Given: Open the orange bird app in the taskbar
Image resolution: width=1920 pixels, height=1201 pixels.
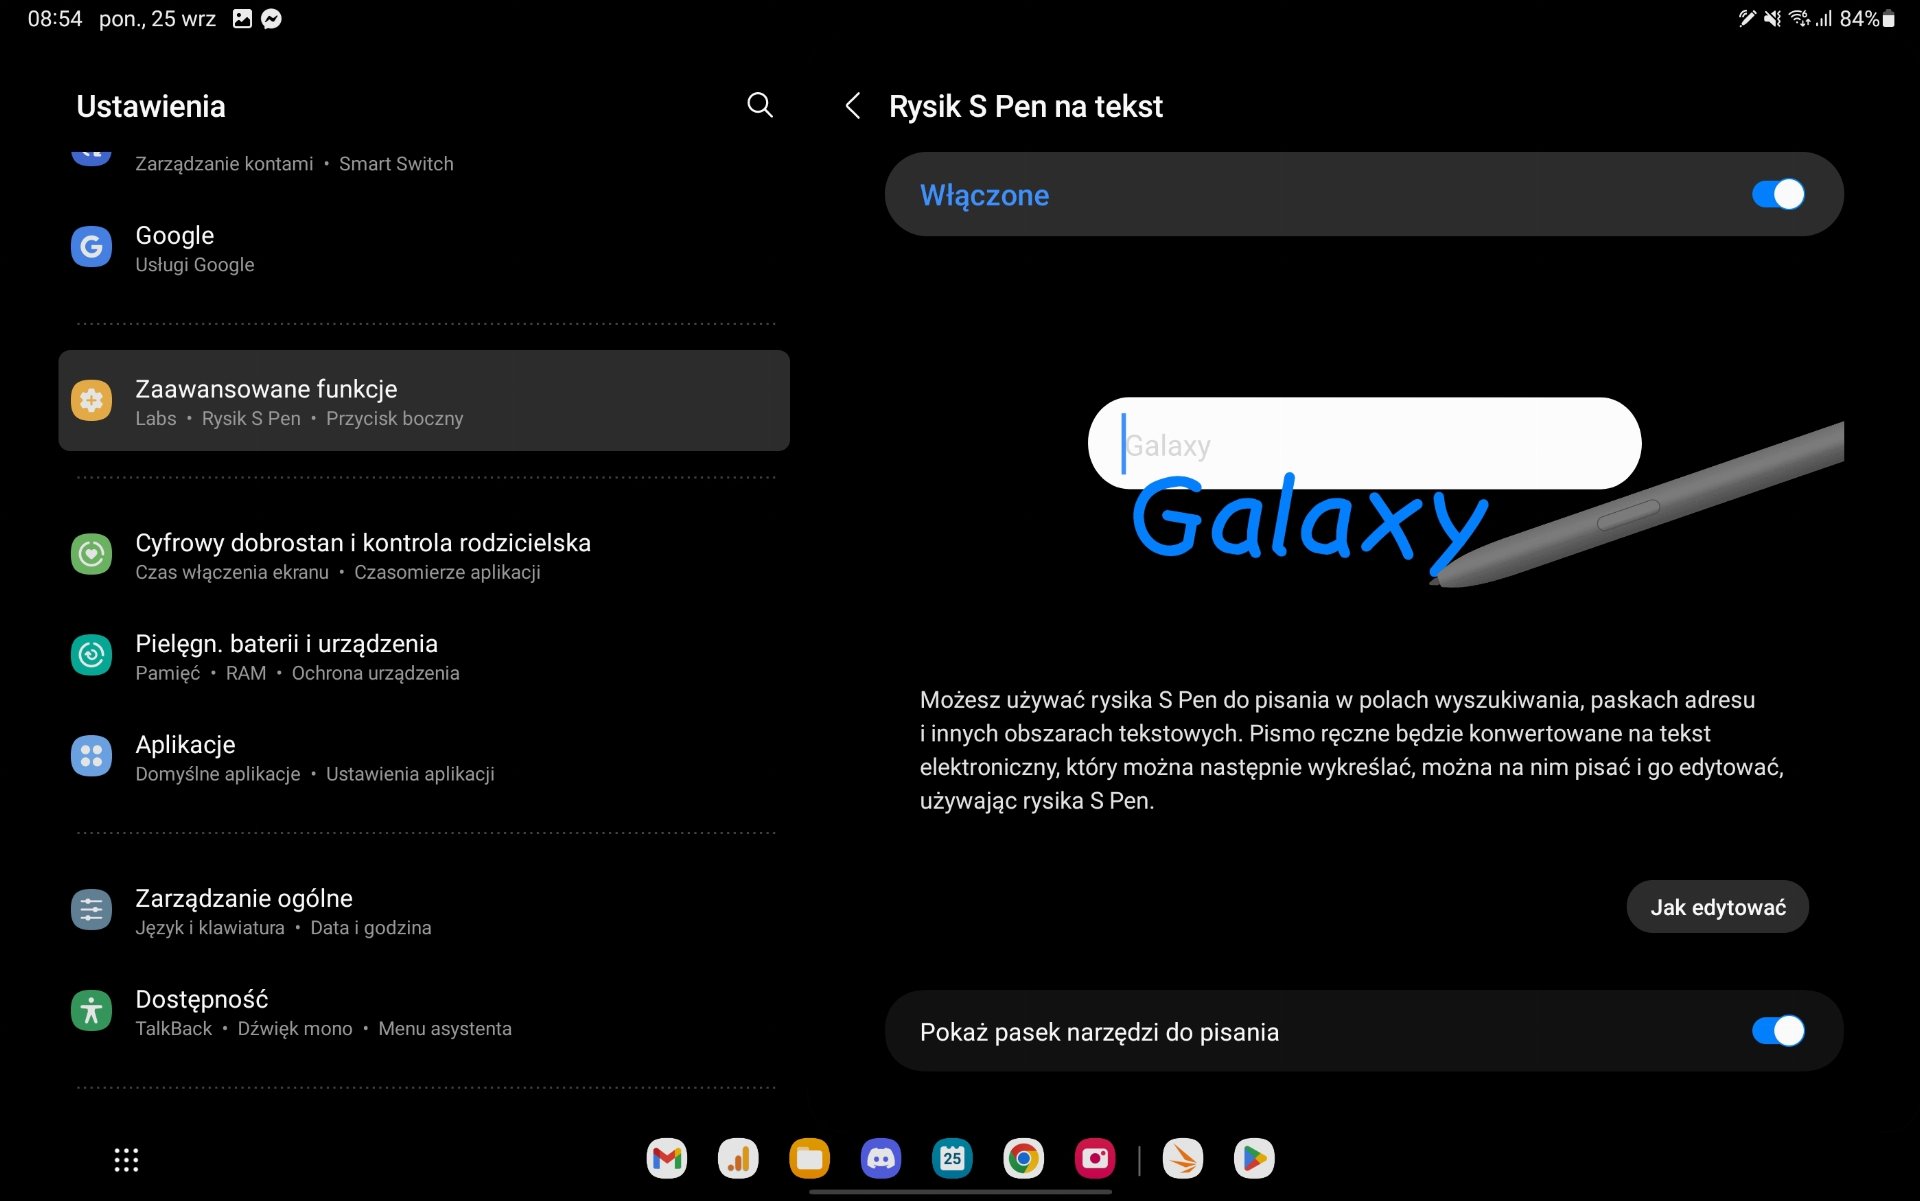Looking at the screenshot, I should click(1183, 1159).
